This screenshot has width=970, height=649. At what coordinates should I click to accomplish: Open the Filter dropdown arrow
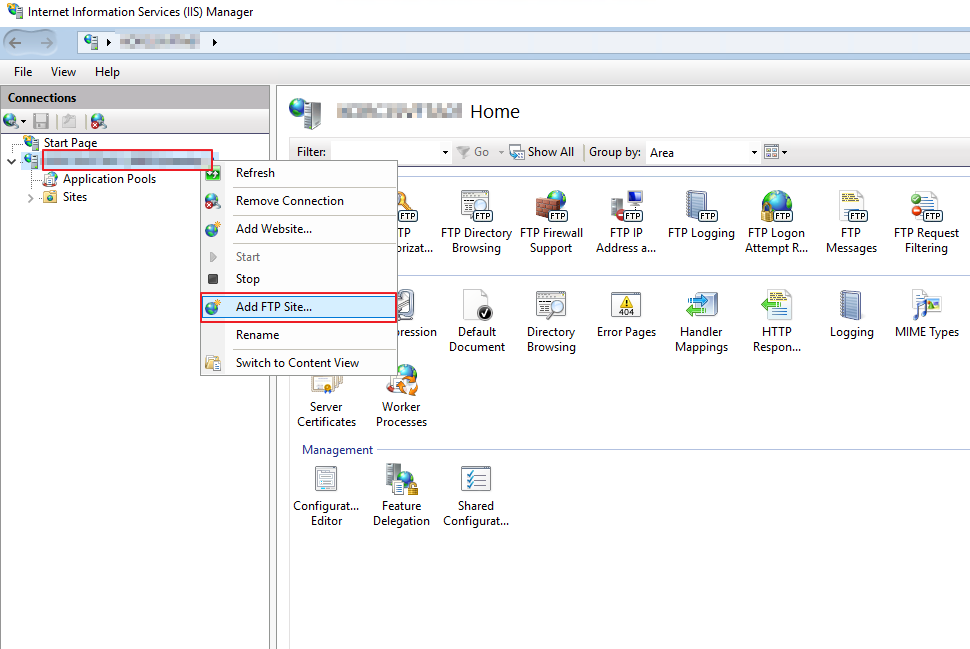(445, 152)
